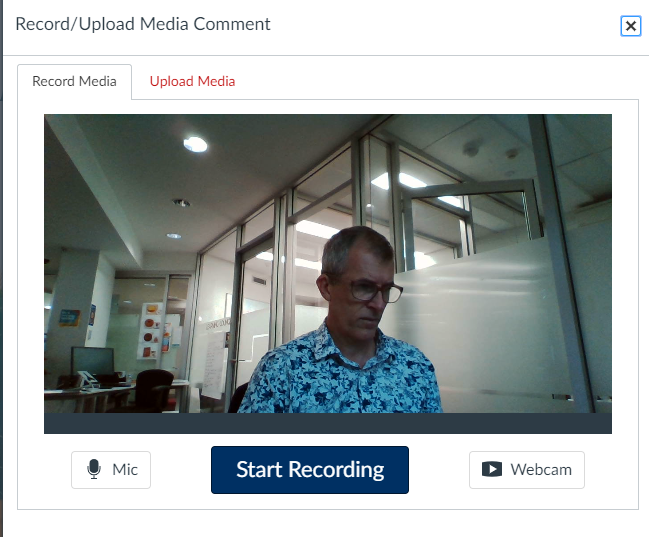
Task: Open the Webcam source dropdown
Action: [x=526, y=469]
